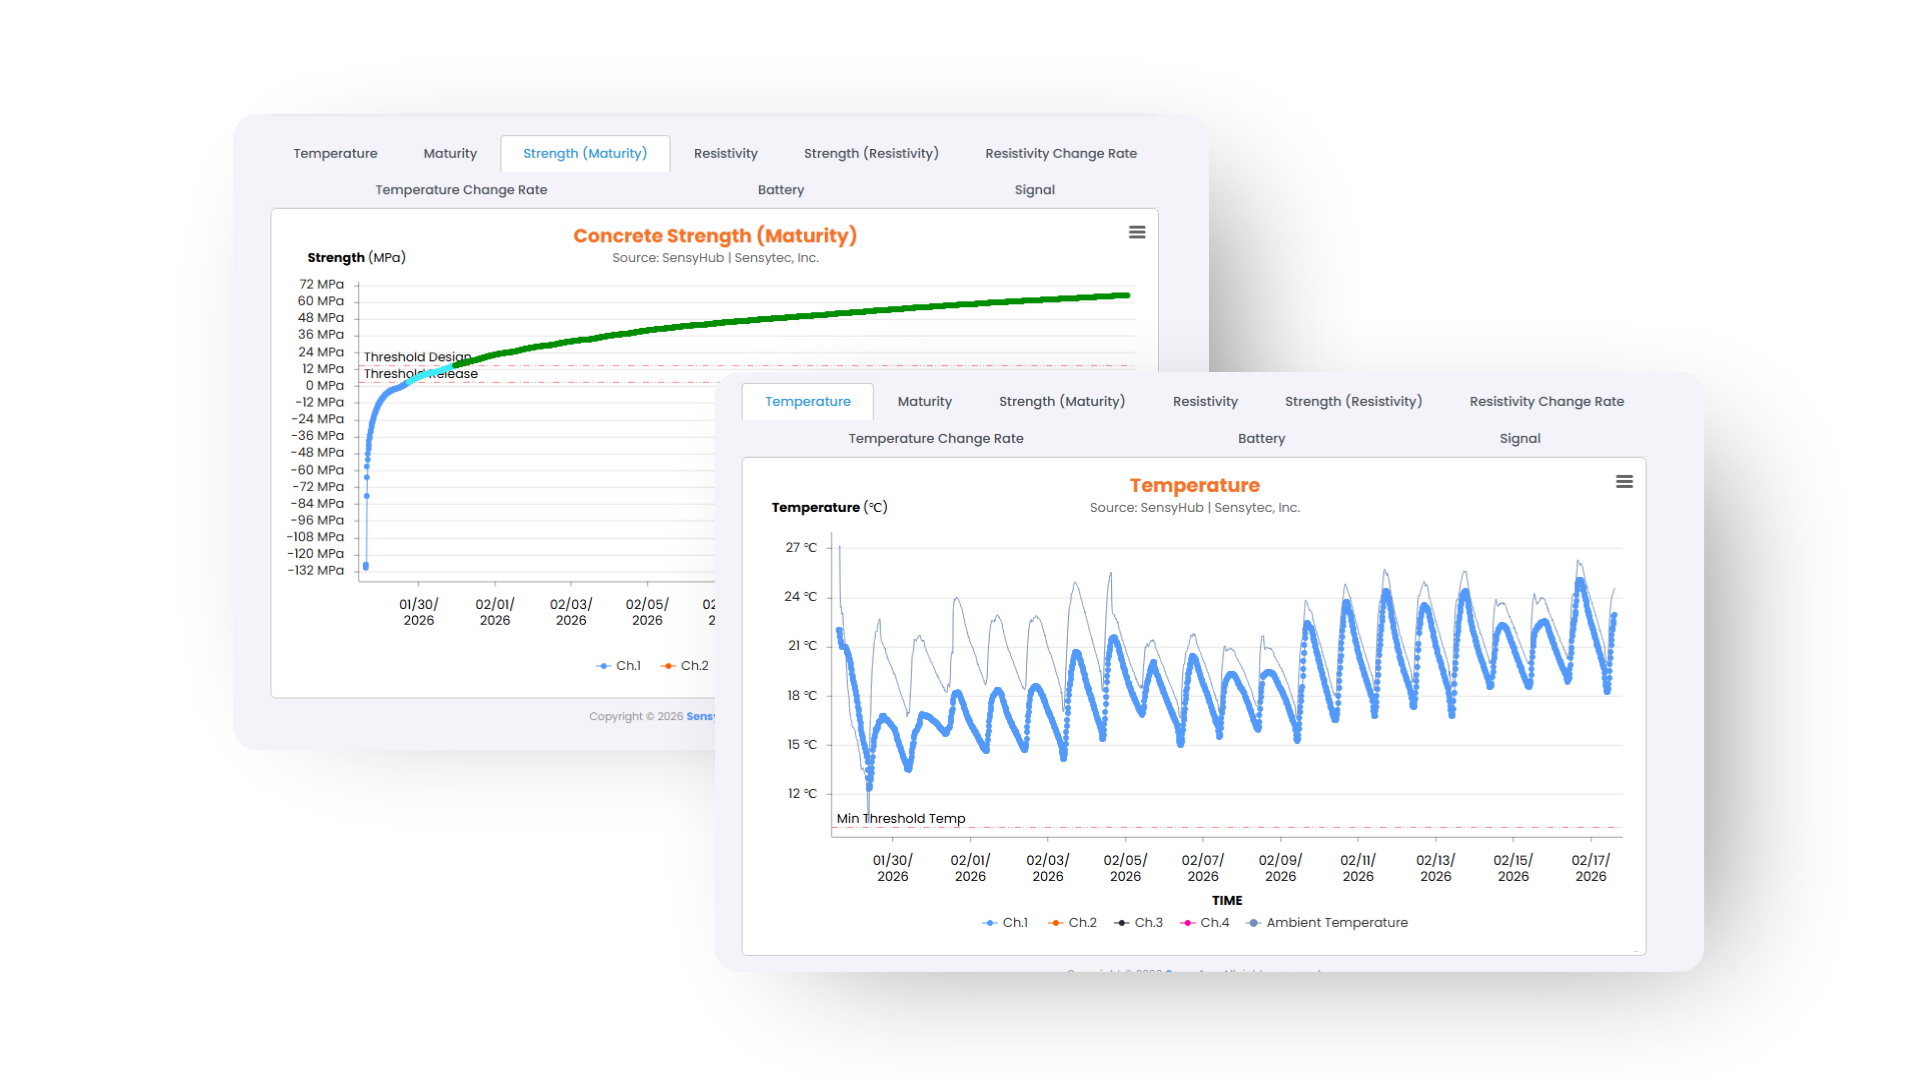Switch to Maturity tab in front panel
The image size is (1920, 1080).
point(924,402)
